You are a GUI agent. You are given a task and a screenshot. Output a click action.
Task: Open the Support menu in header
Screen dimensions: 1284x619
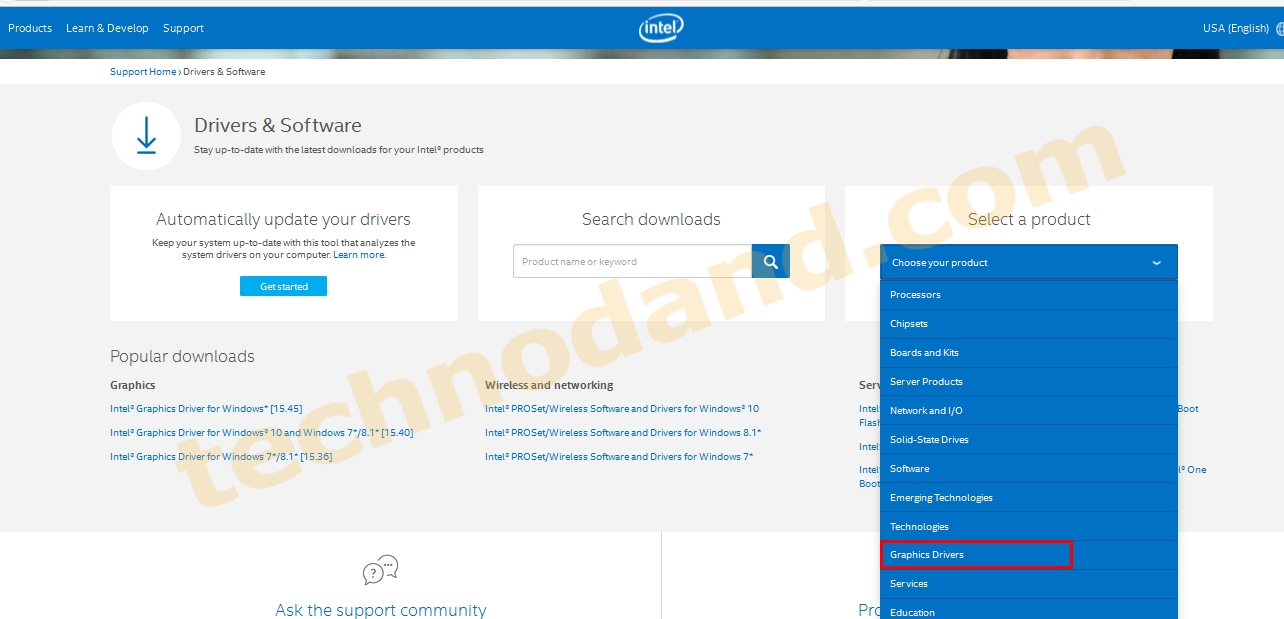(x=183, y=28)
